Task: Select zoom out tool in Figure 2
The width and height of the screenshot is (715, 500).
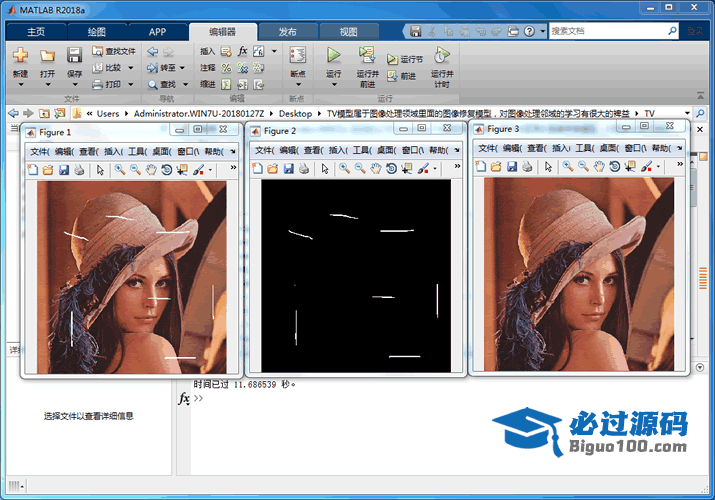Action: (360, 169)
